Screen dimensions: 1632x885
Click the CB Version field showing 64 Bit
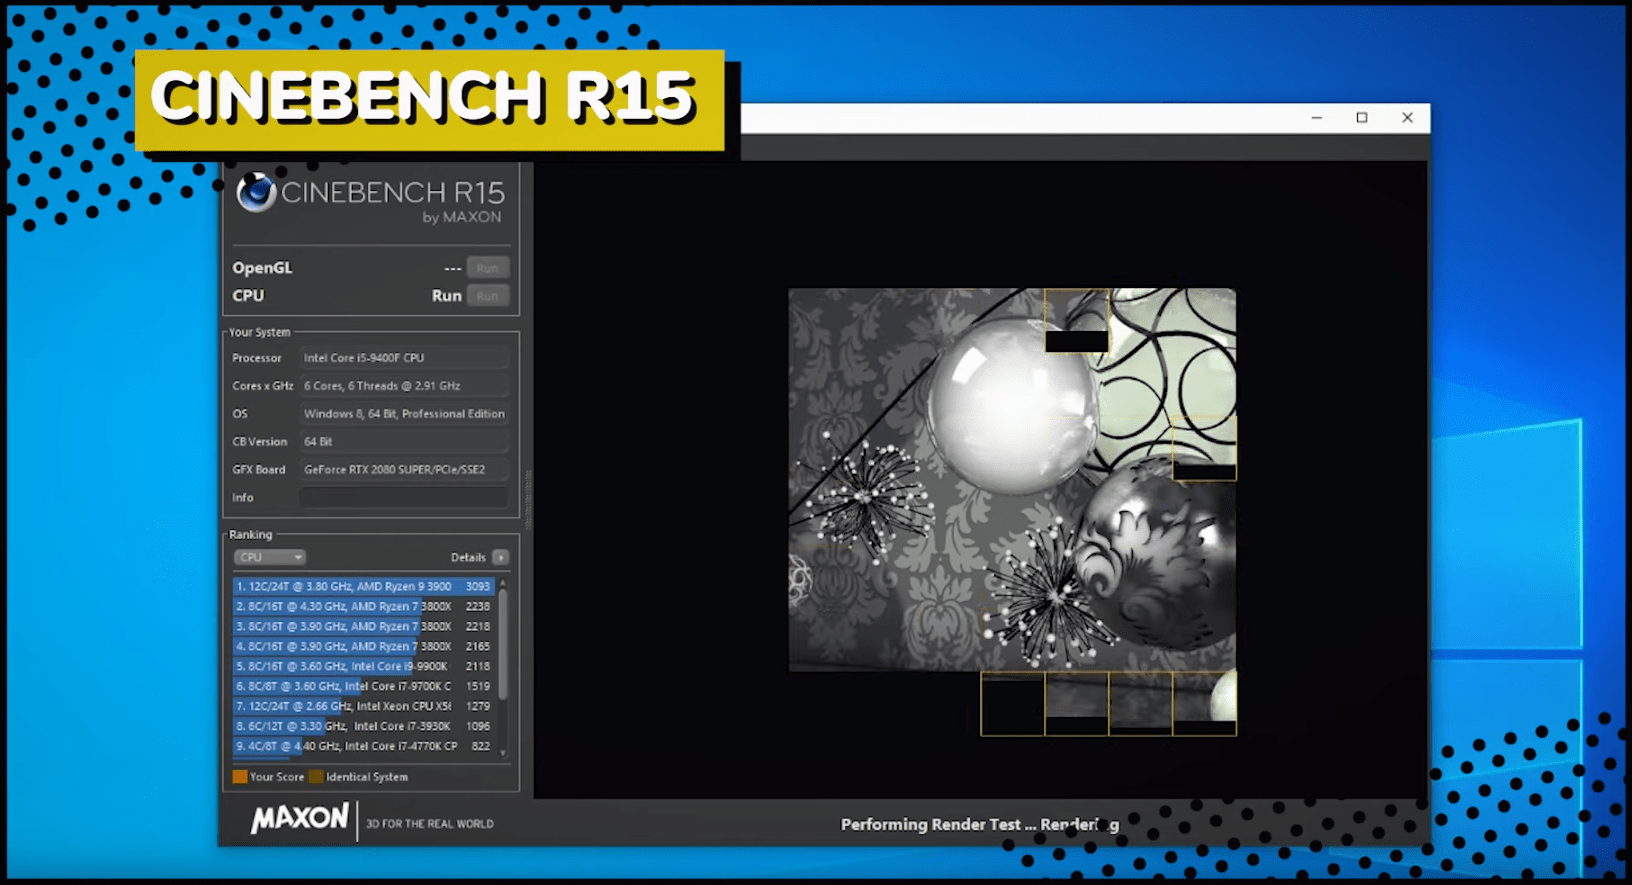404,442
